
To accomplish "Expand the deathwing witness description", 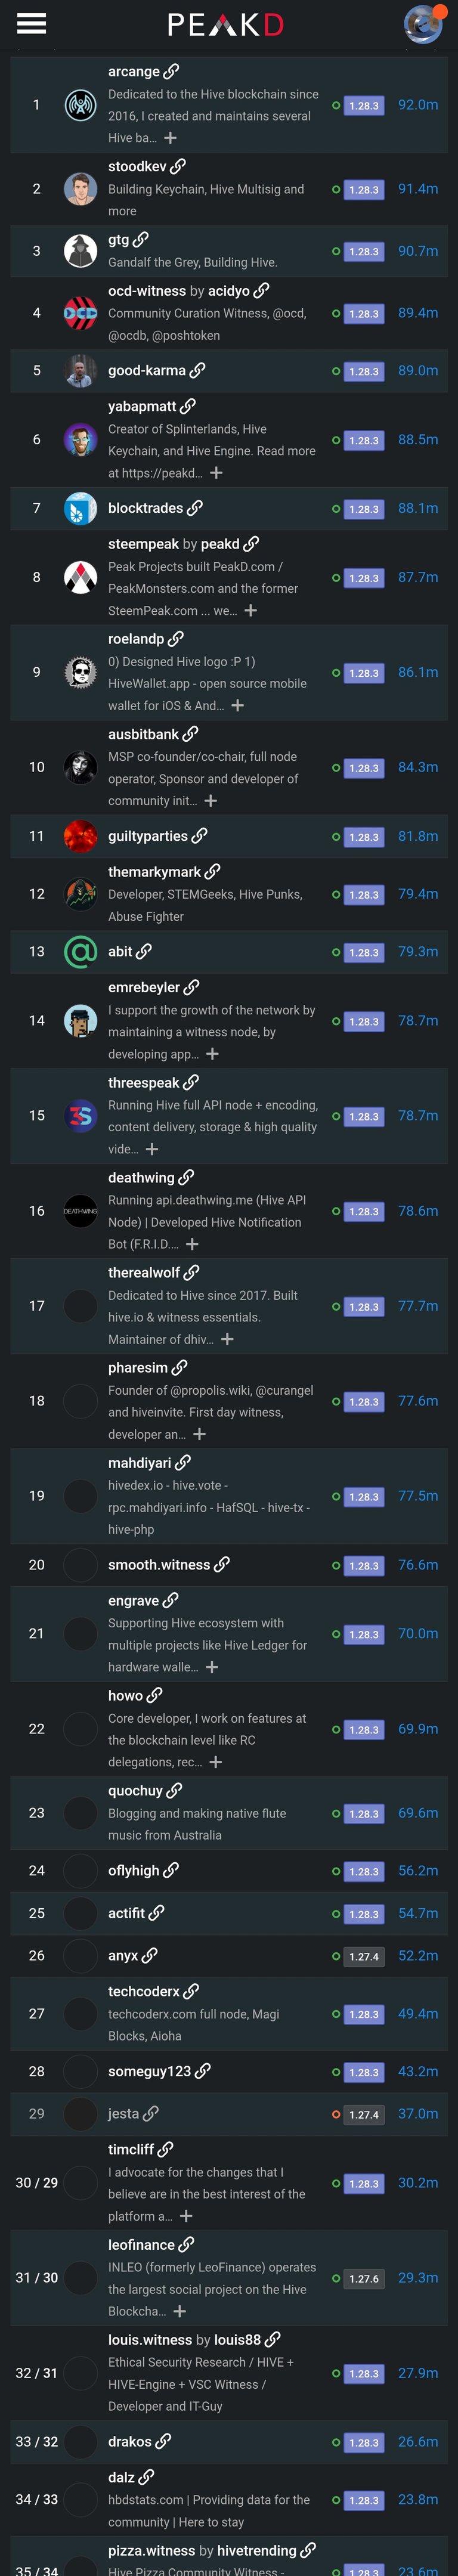I will point(192,1244).
